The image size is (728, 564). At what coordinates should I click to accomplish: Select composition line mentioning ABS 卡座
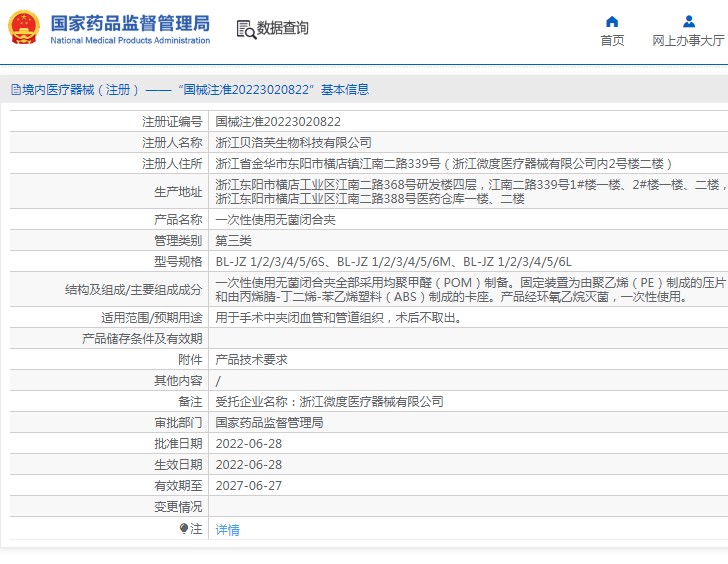point(451,297)
